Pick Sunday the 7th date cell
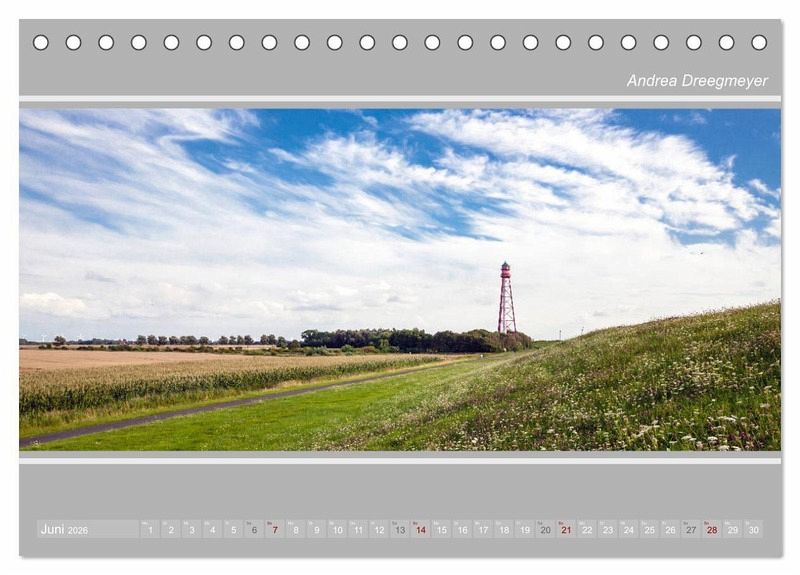Image resolution: width=800 pixels, height=575 pixels. coord(275,529)
